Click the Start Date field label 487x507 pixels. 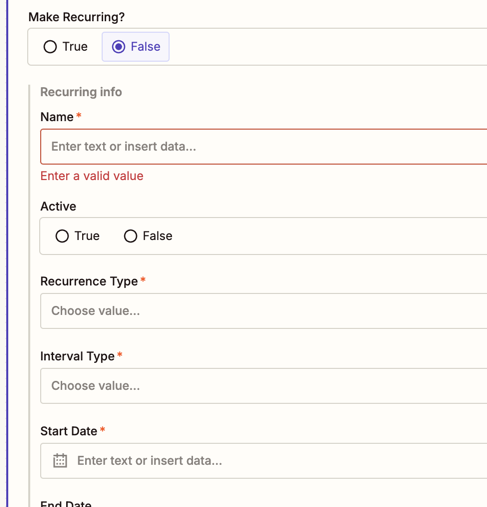pyautogui.click(x=69, y=431)
